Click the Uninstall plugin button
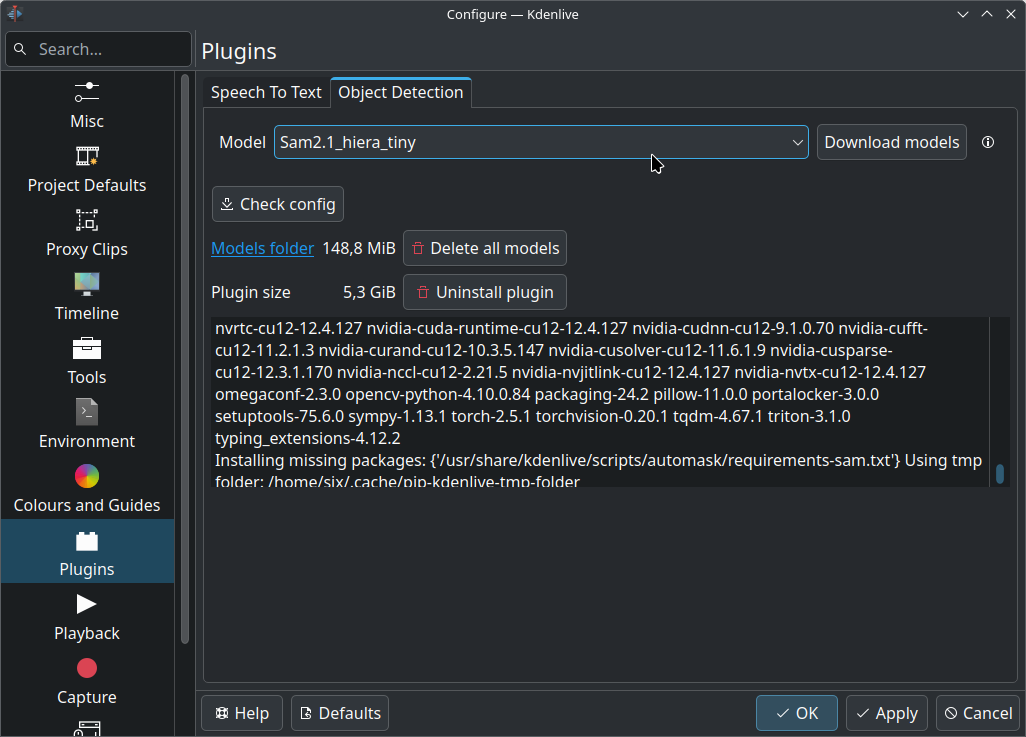1026x737 pixels. 485,292
